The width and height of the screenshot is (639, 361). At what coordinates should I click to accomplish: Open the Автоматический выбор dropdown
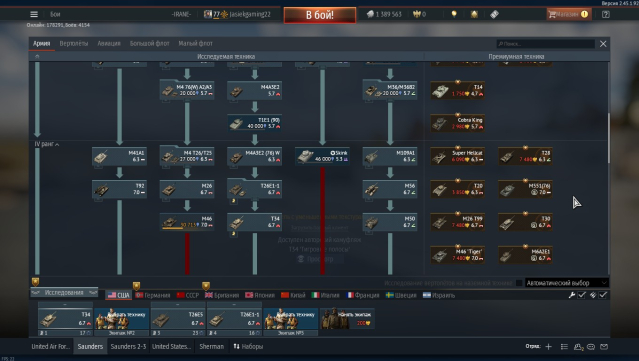click(566, 283)
